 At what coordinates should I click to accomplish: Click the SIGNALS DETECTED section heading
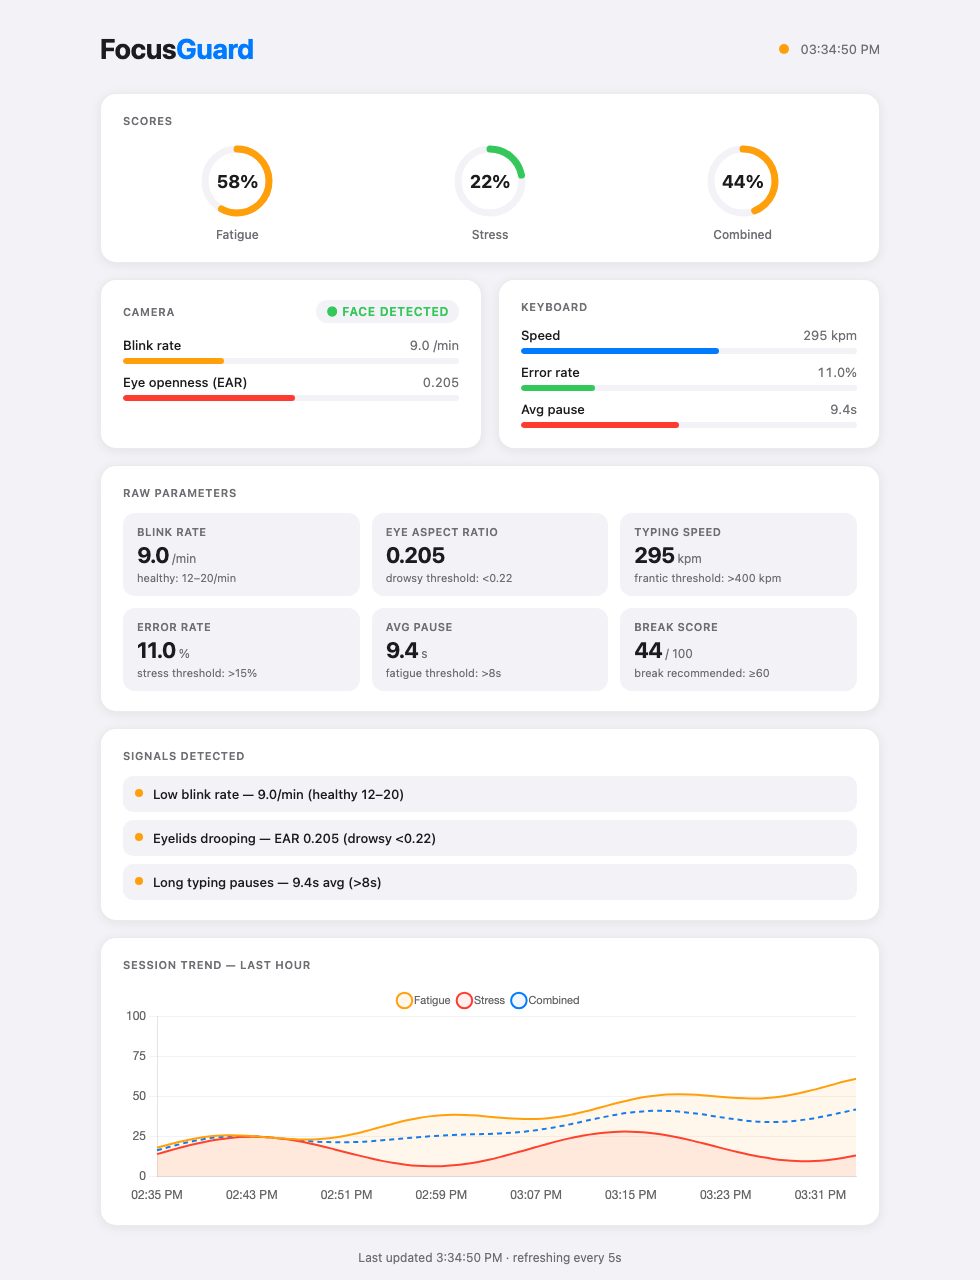184,756
